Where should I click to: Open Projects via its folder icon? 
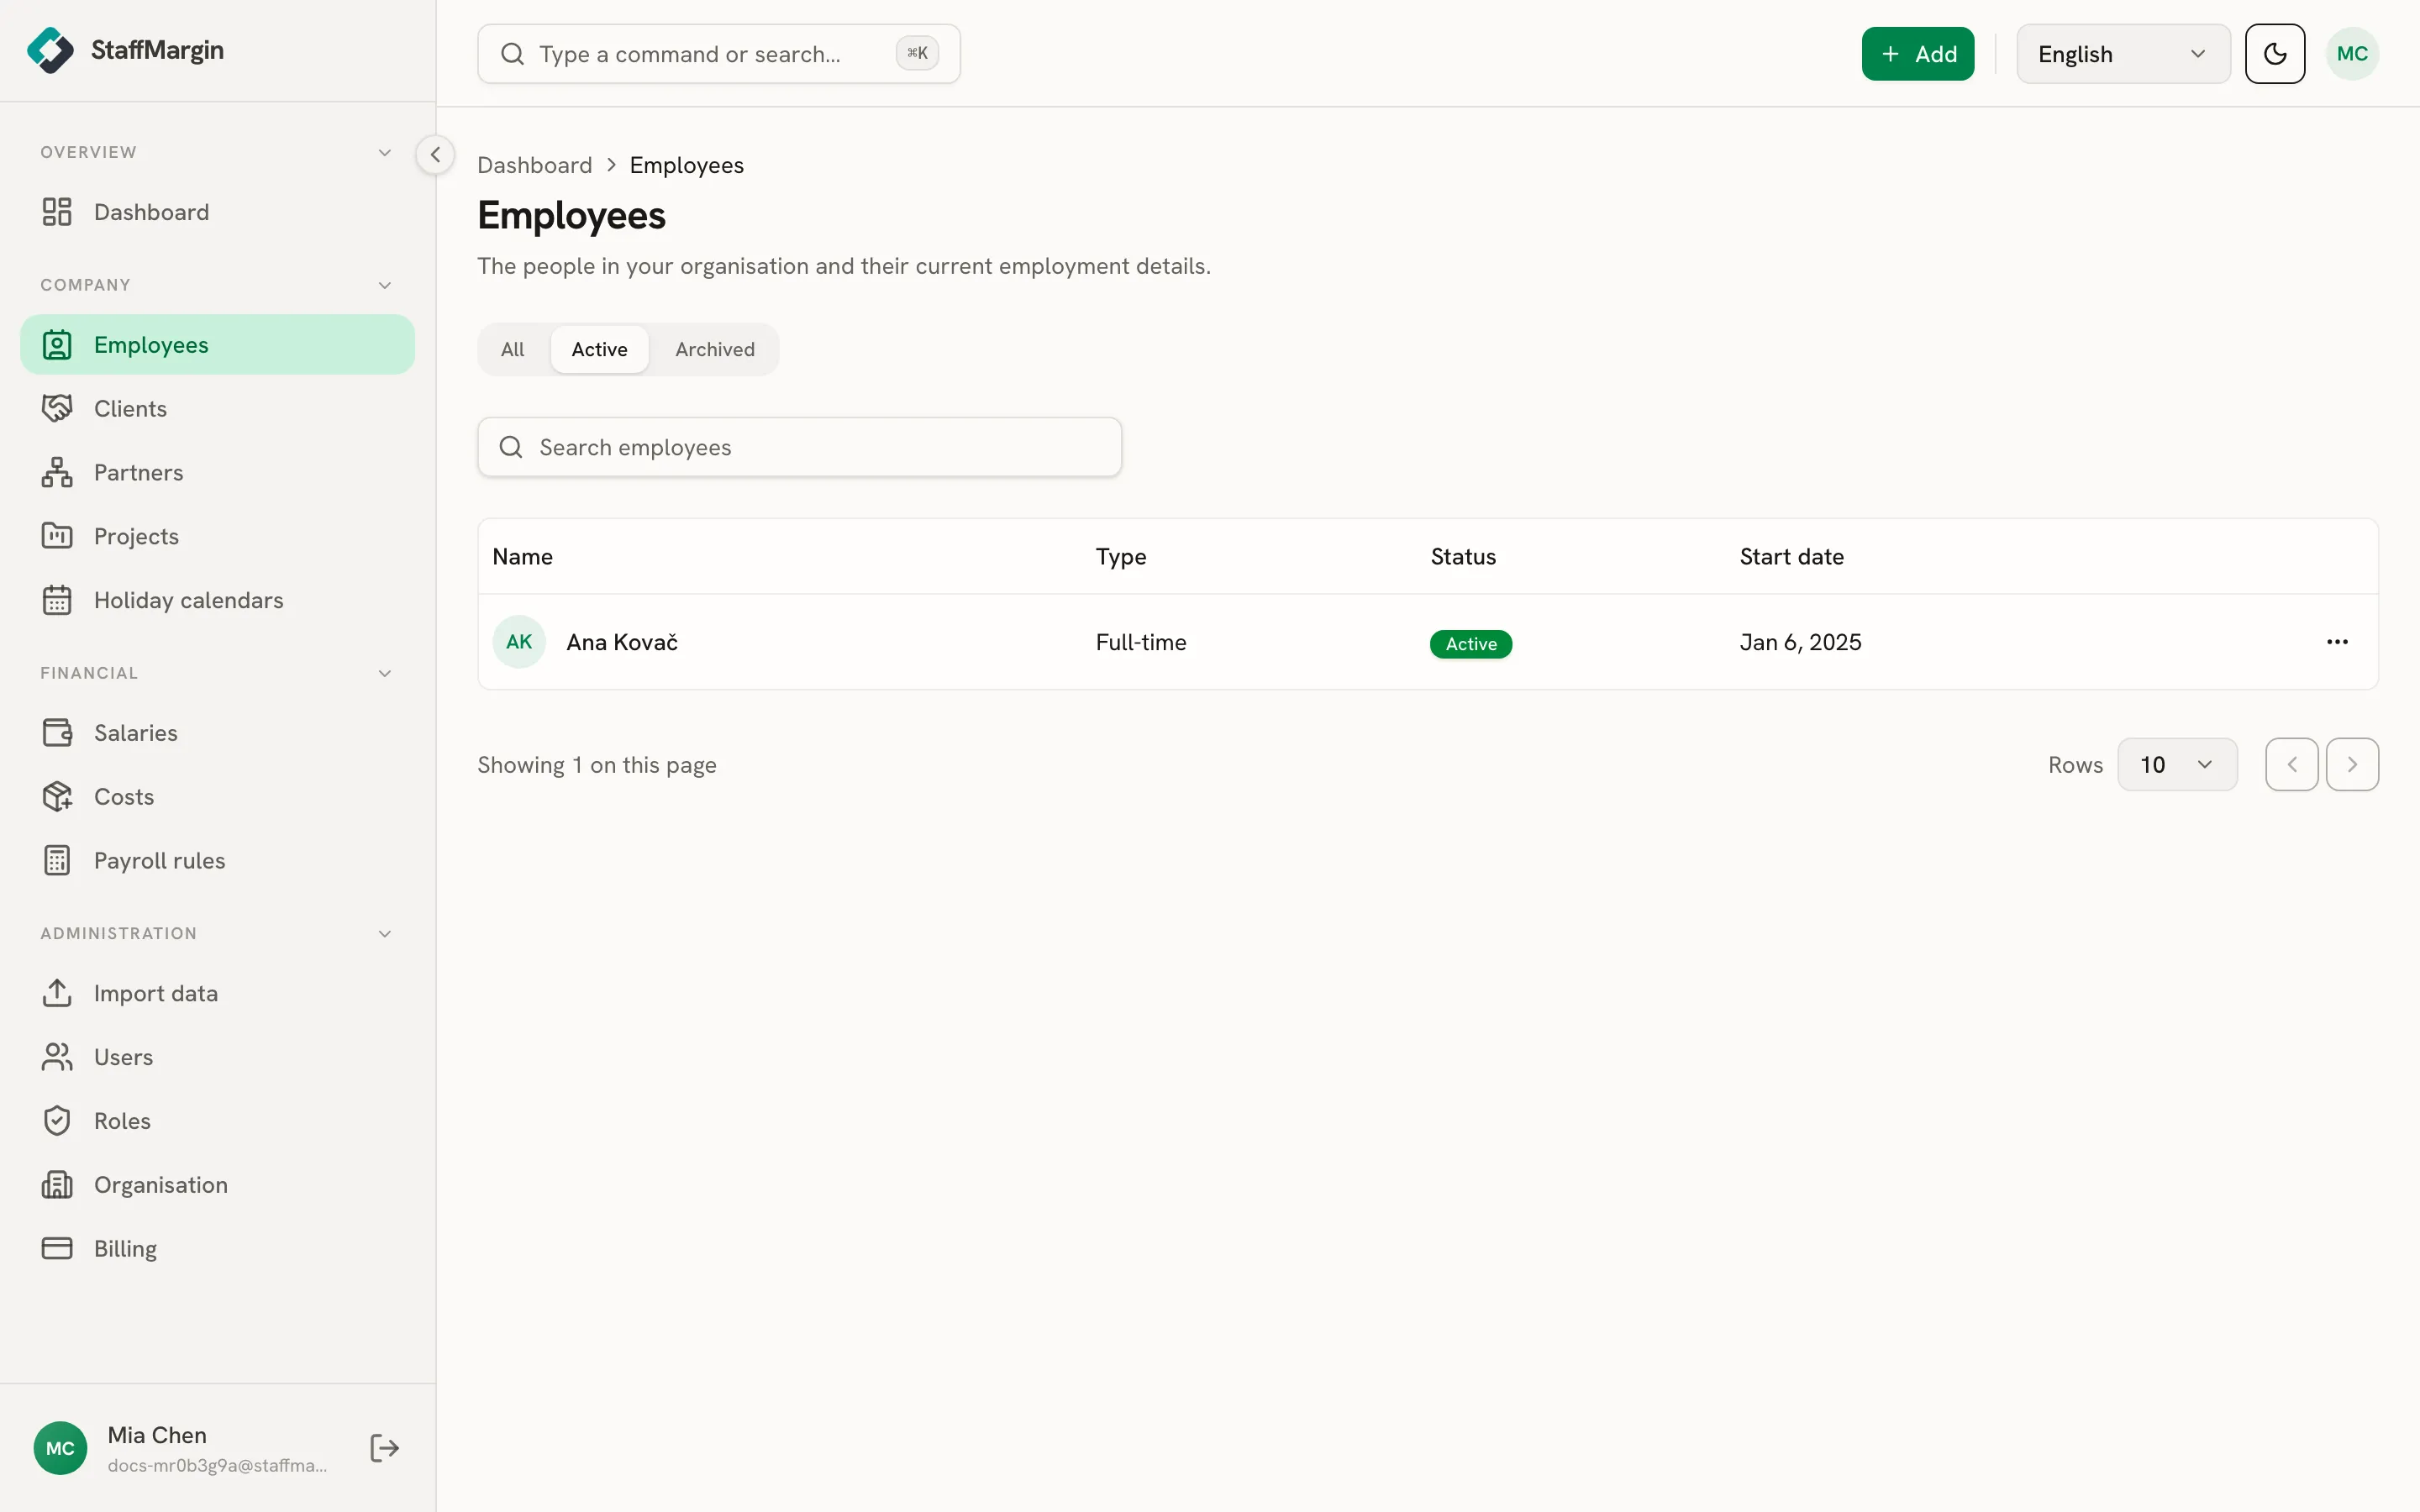[57, 536]
